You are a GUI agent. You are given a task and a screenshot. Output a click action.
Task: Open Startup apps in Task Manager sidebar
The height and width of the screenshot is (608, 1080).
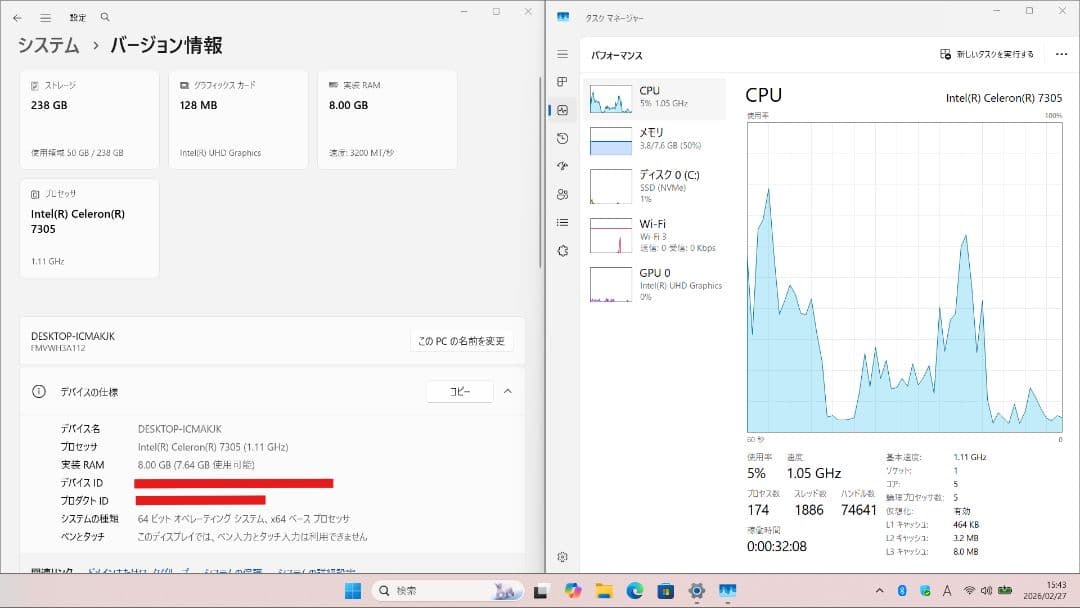563,166
